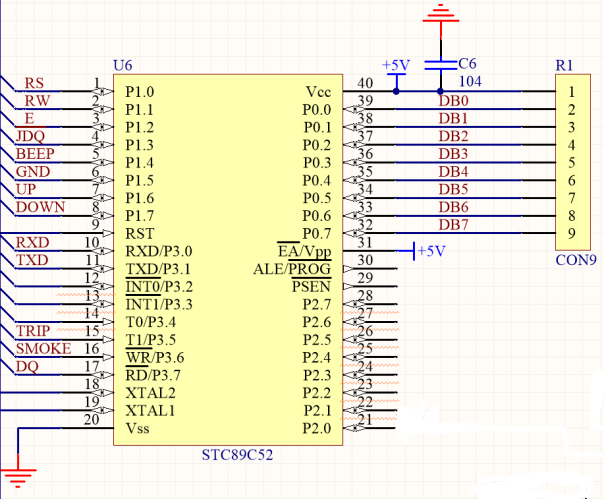The height and width of the screenshot is (499, 605).
Task: Click the DB1 net label
Action: pos(453,118)
